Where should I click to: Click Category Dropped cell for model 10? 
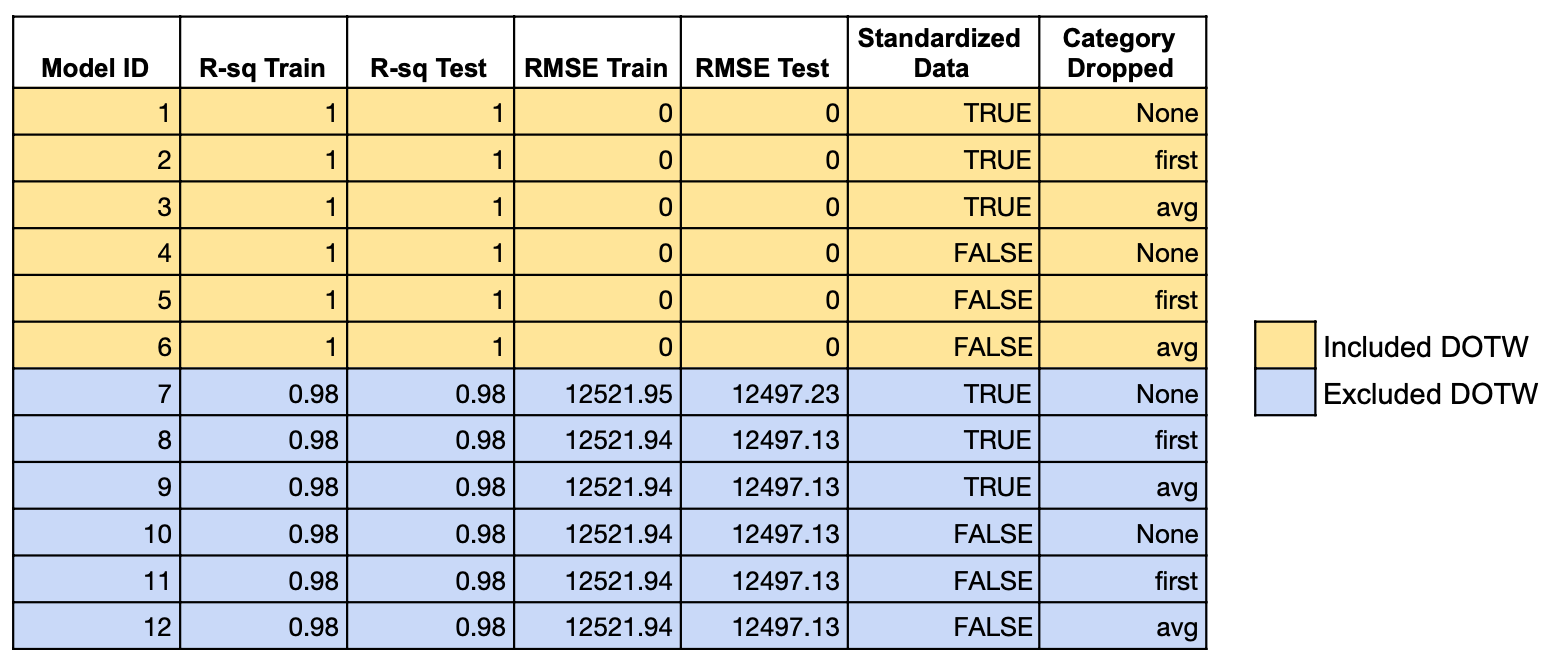click(x=1167, y=534)
